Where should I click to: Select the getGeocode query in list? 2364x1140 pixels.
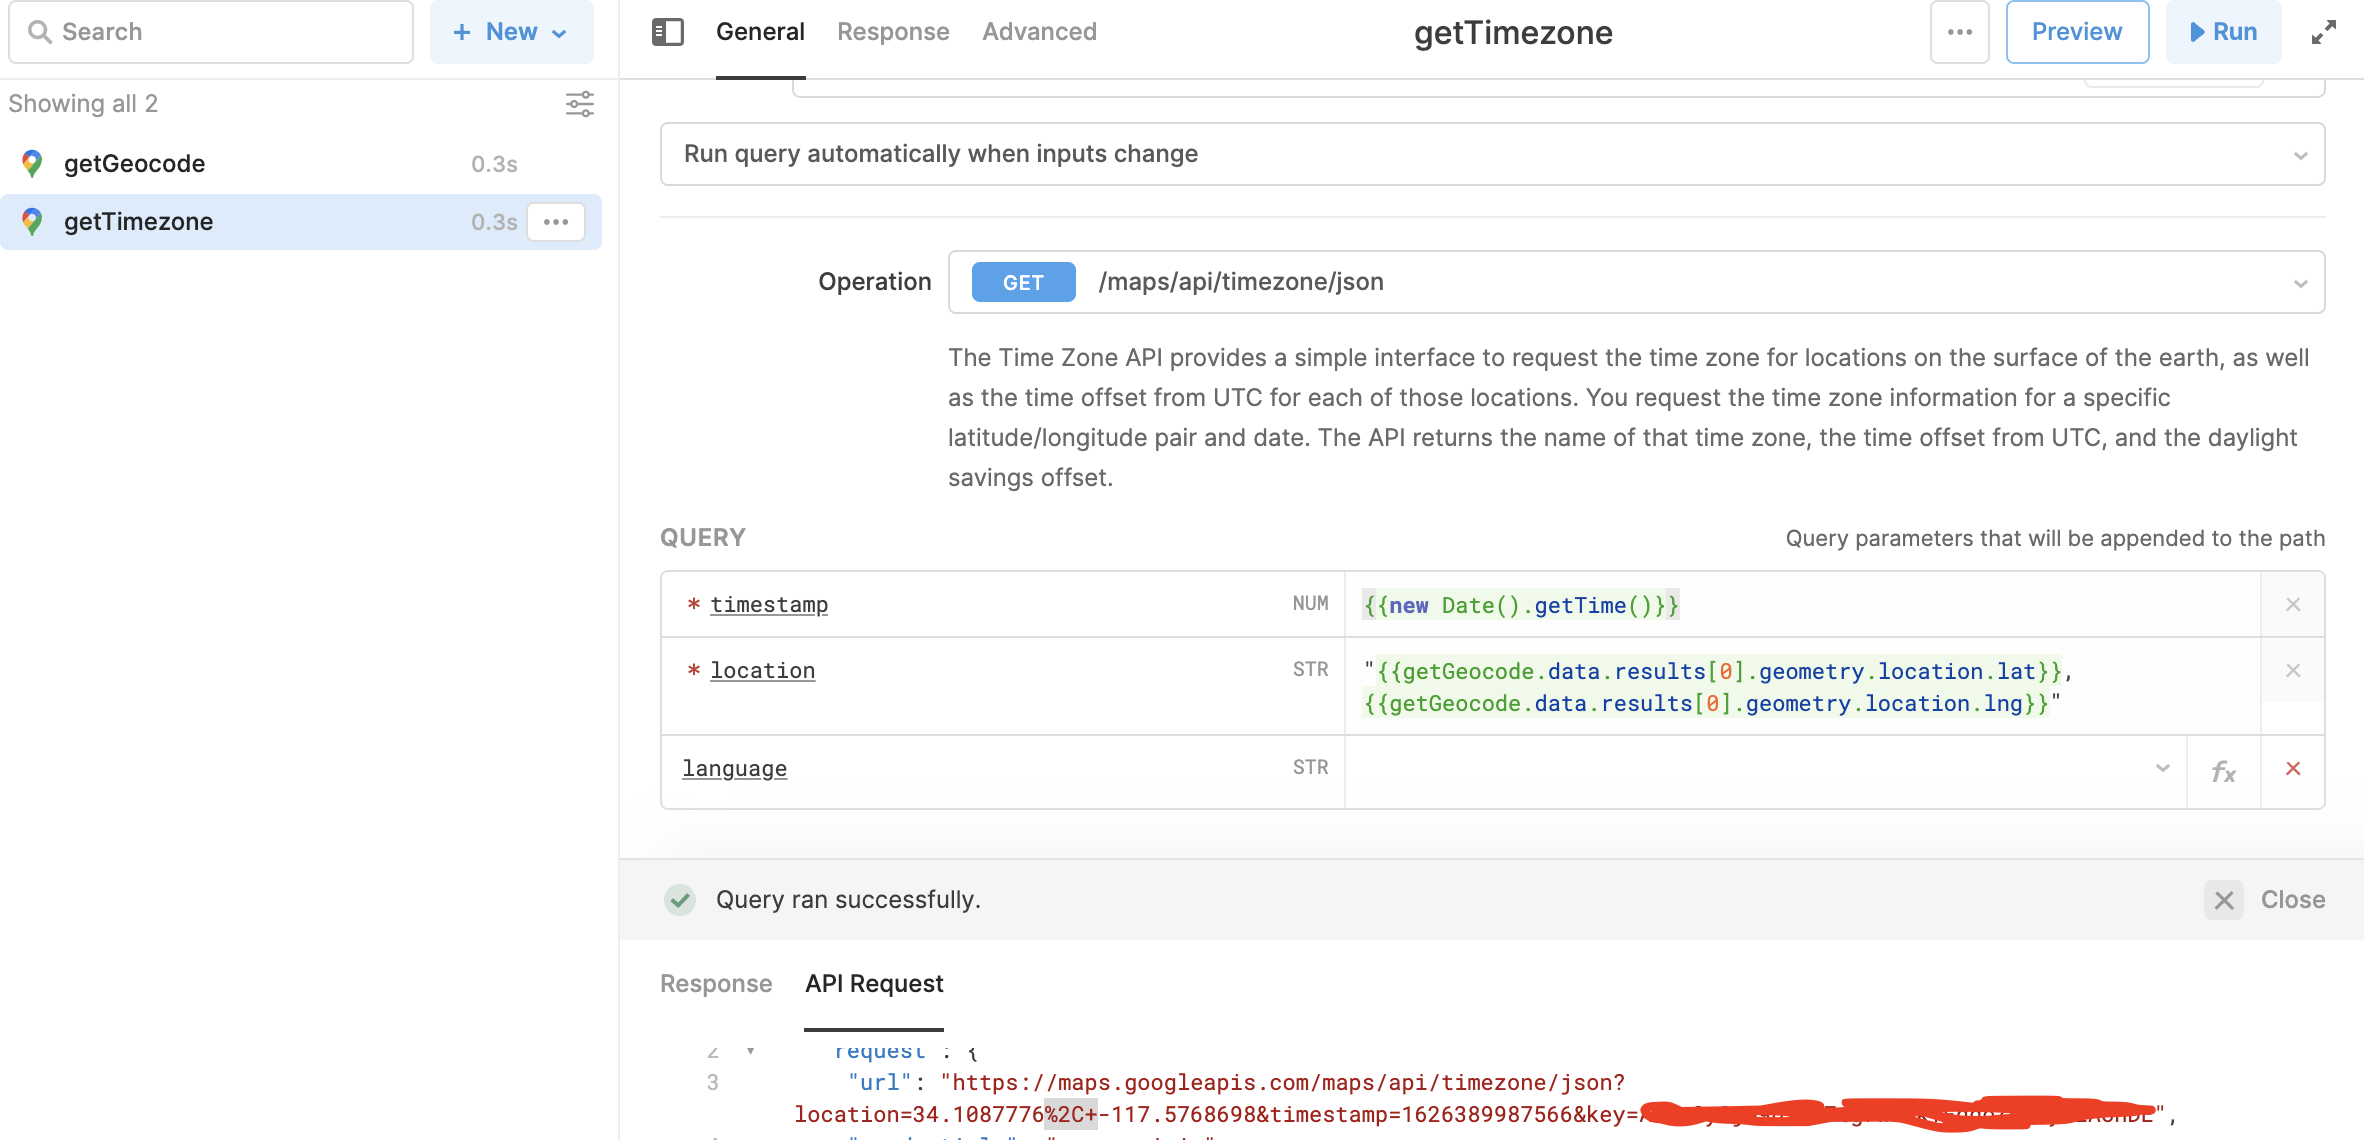click(135, 164)
